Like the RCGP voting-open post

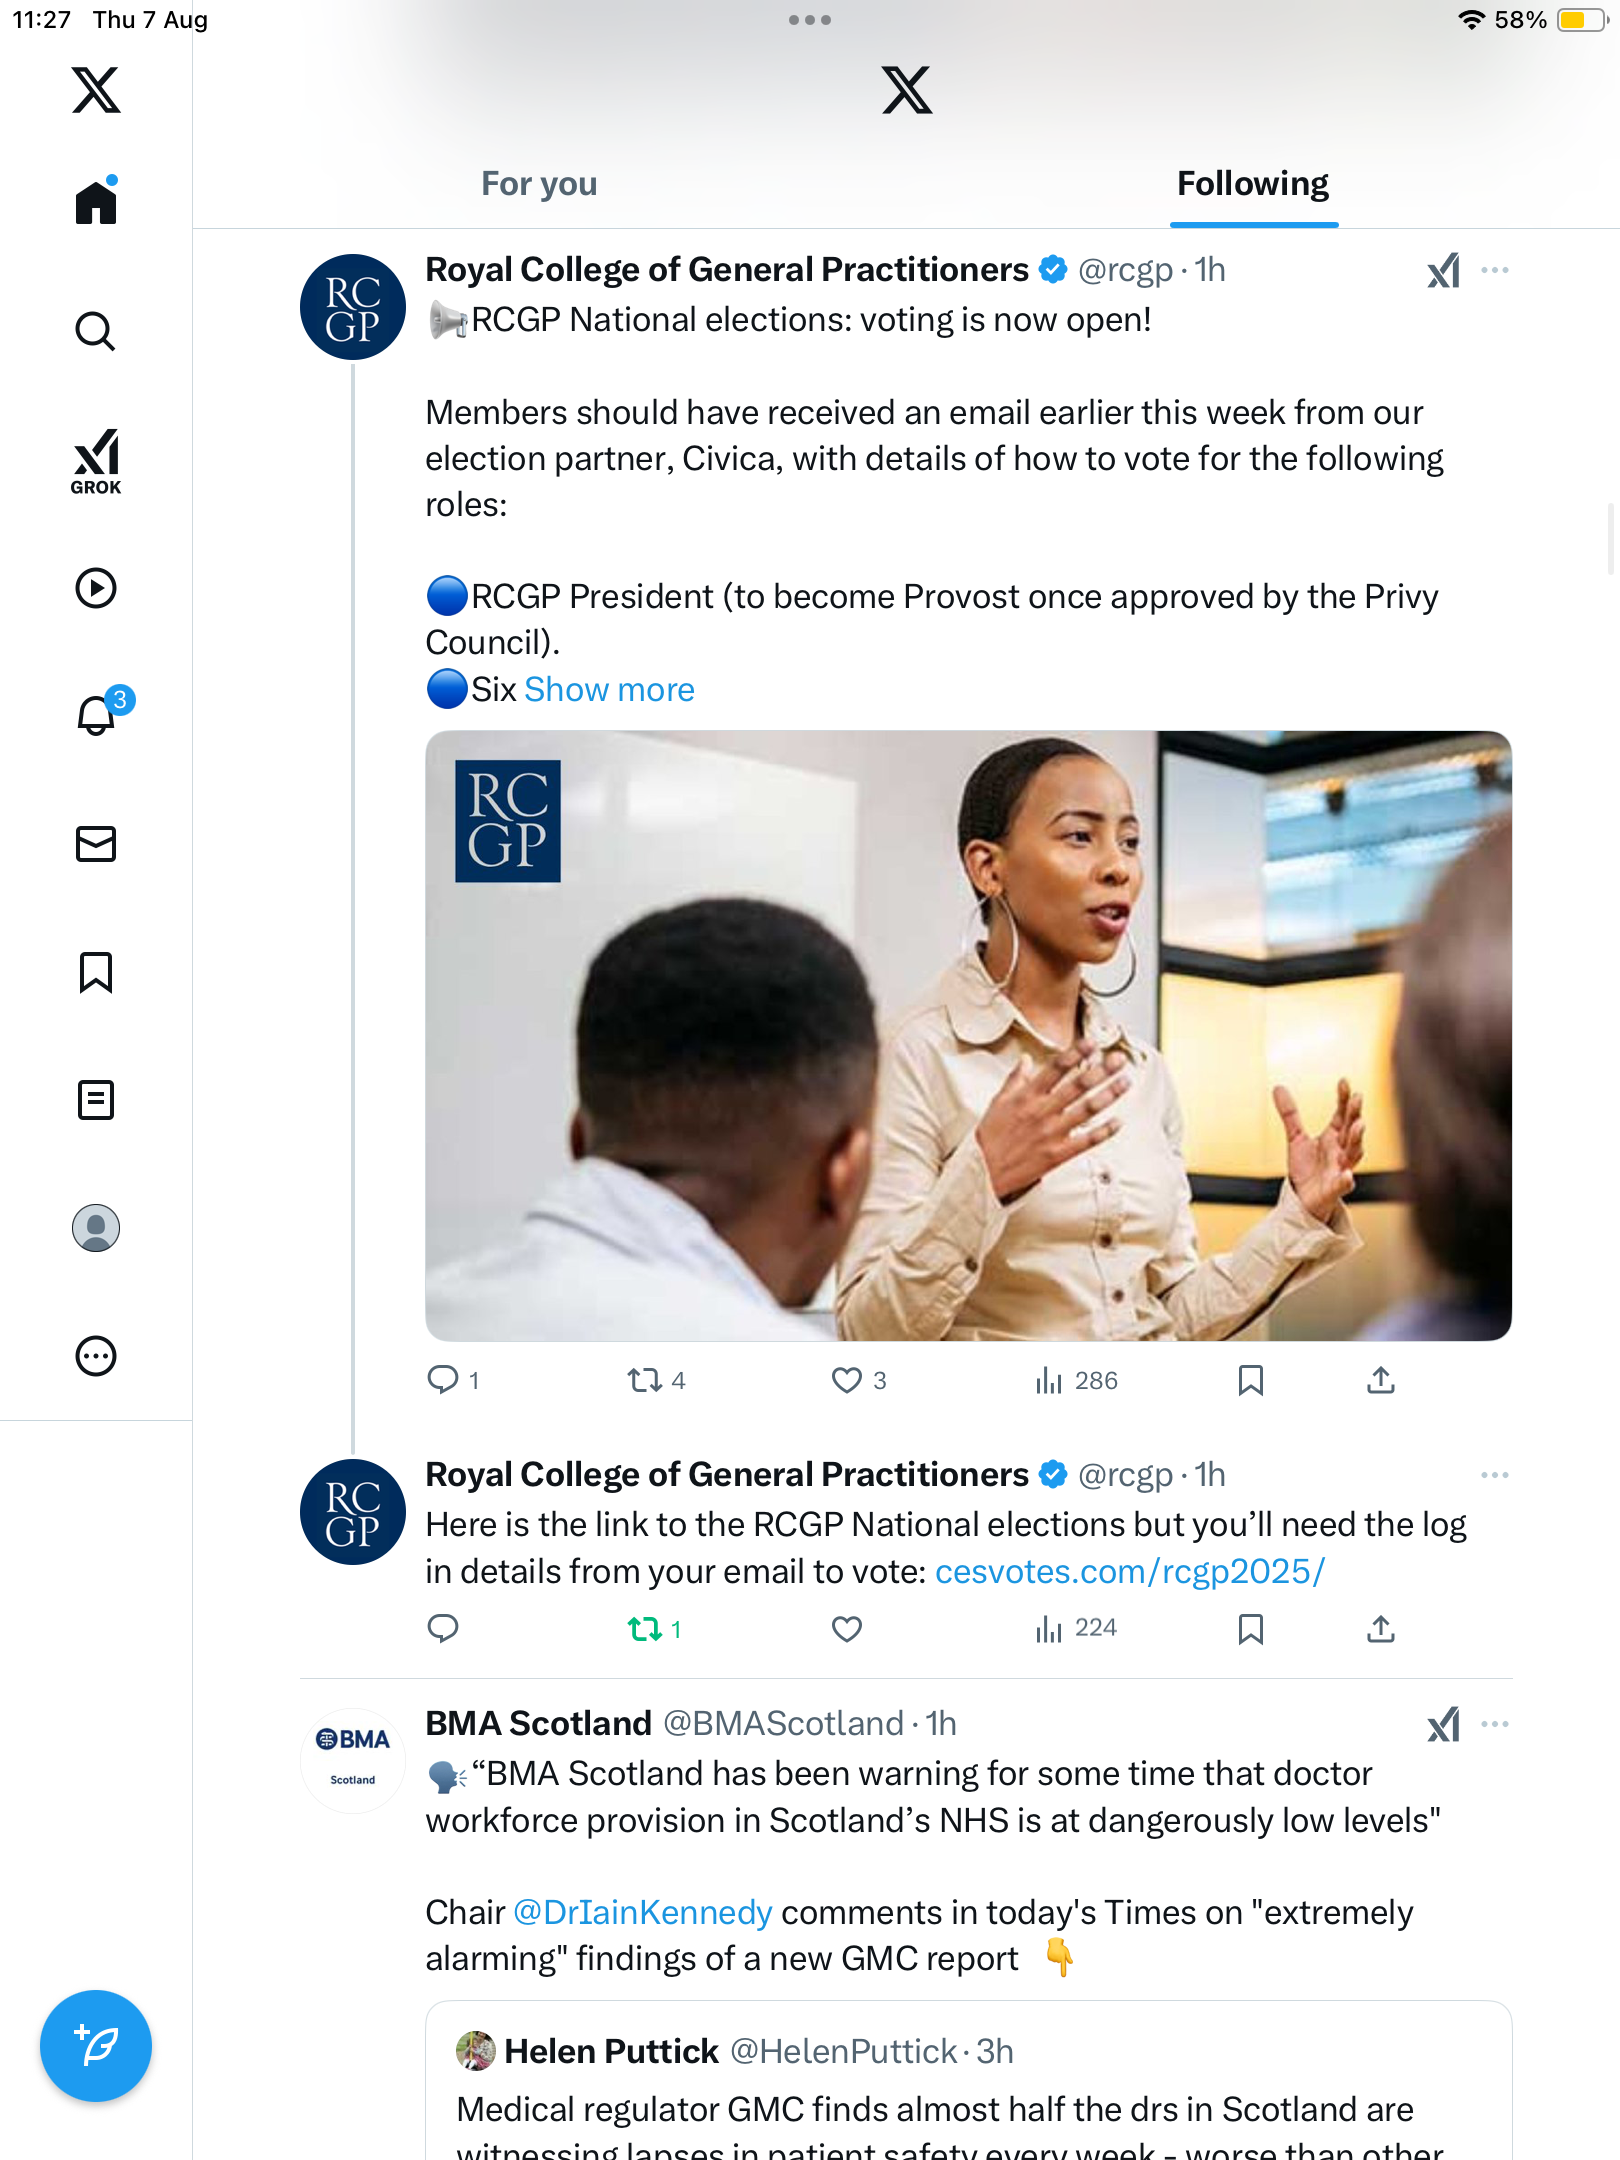tap(847, 1381)
